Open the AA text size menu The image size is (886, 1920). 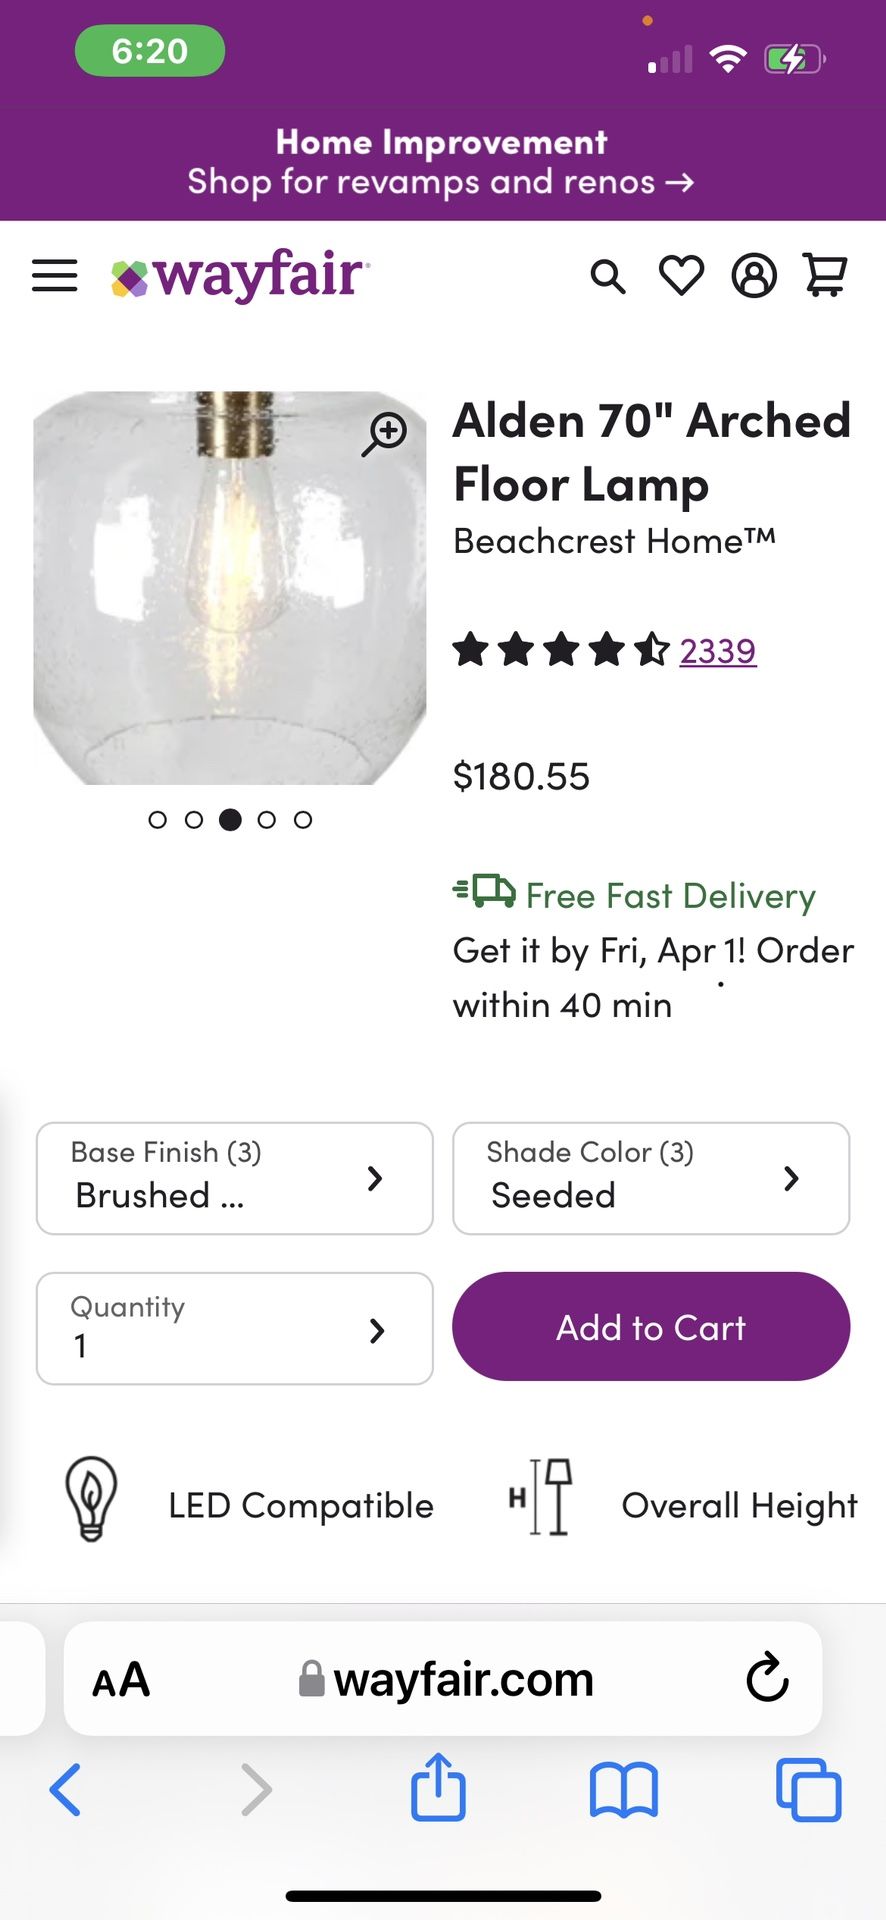click(x=121, y=1680)
